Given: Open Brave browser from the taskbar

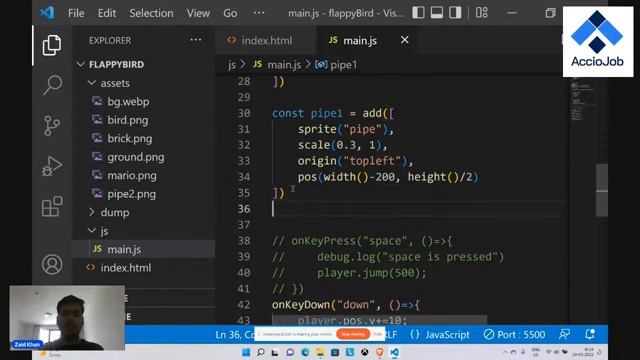Looking at the screenshot, I should [379, 352].
